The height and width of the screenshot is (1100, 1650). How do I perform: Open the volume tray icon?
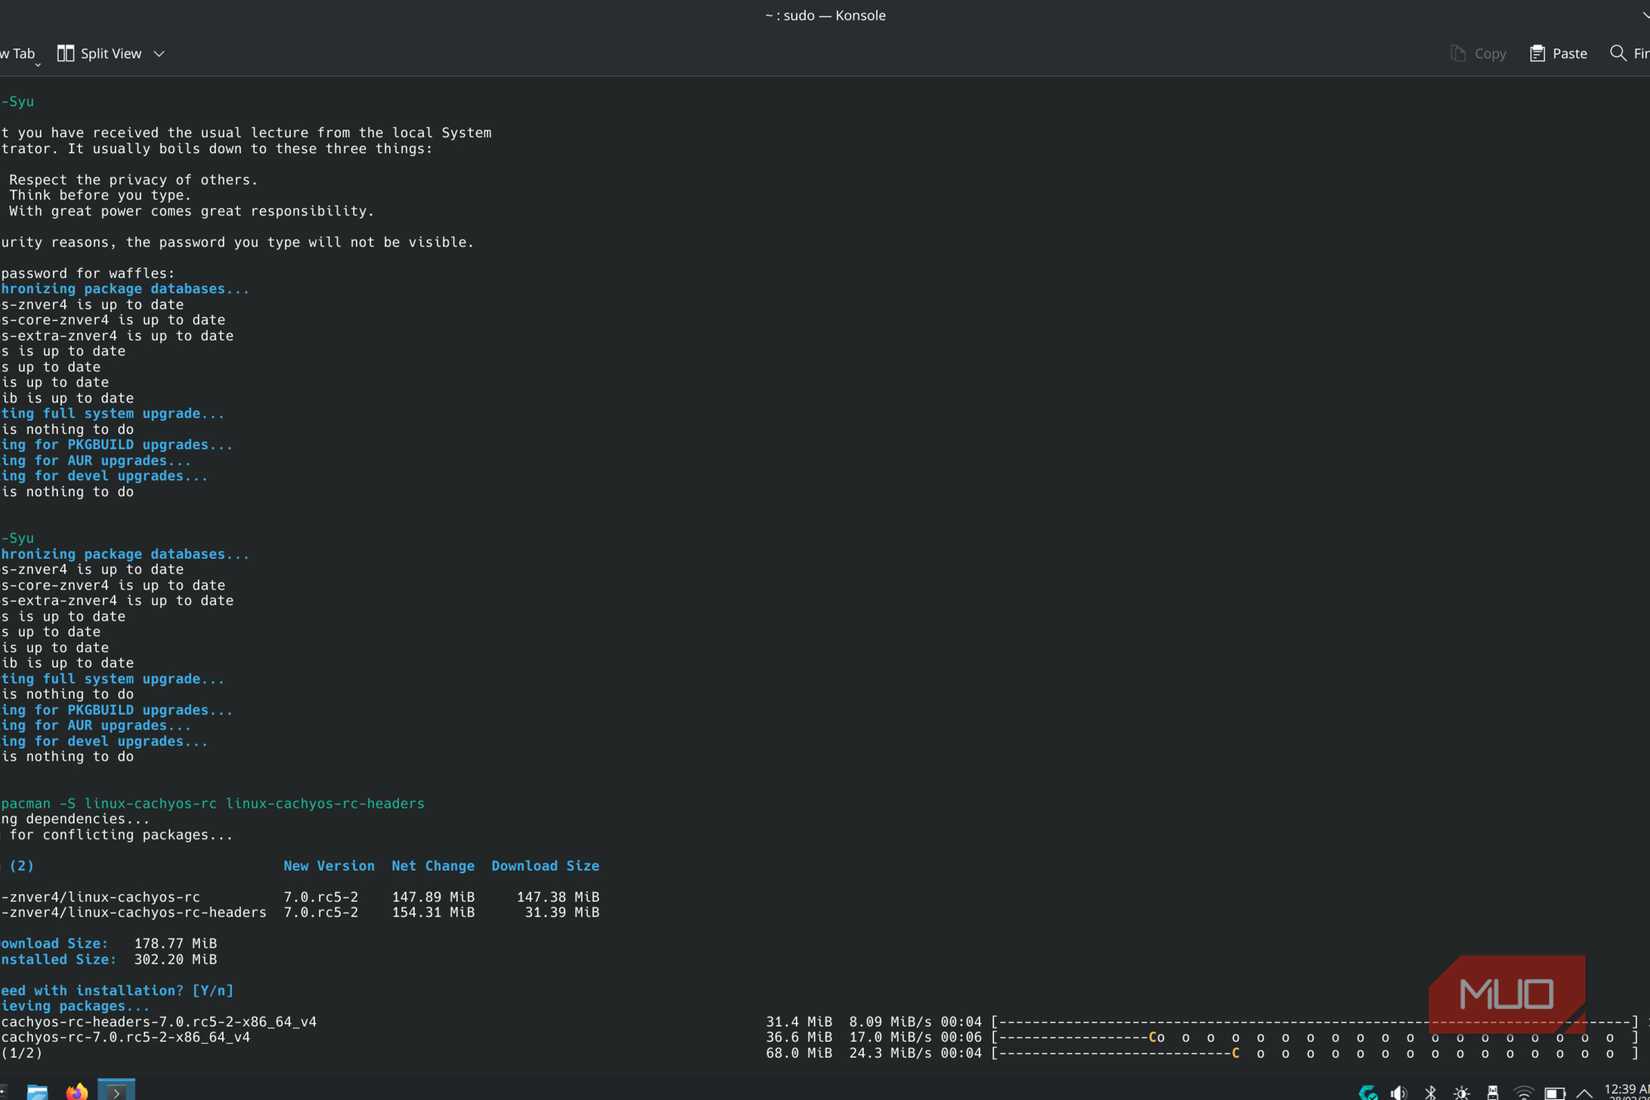click(x=1399, y=1093)
